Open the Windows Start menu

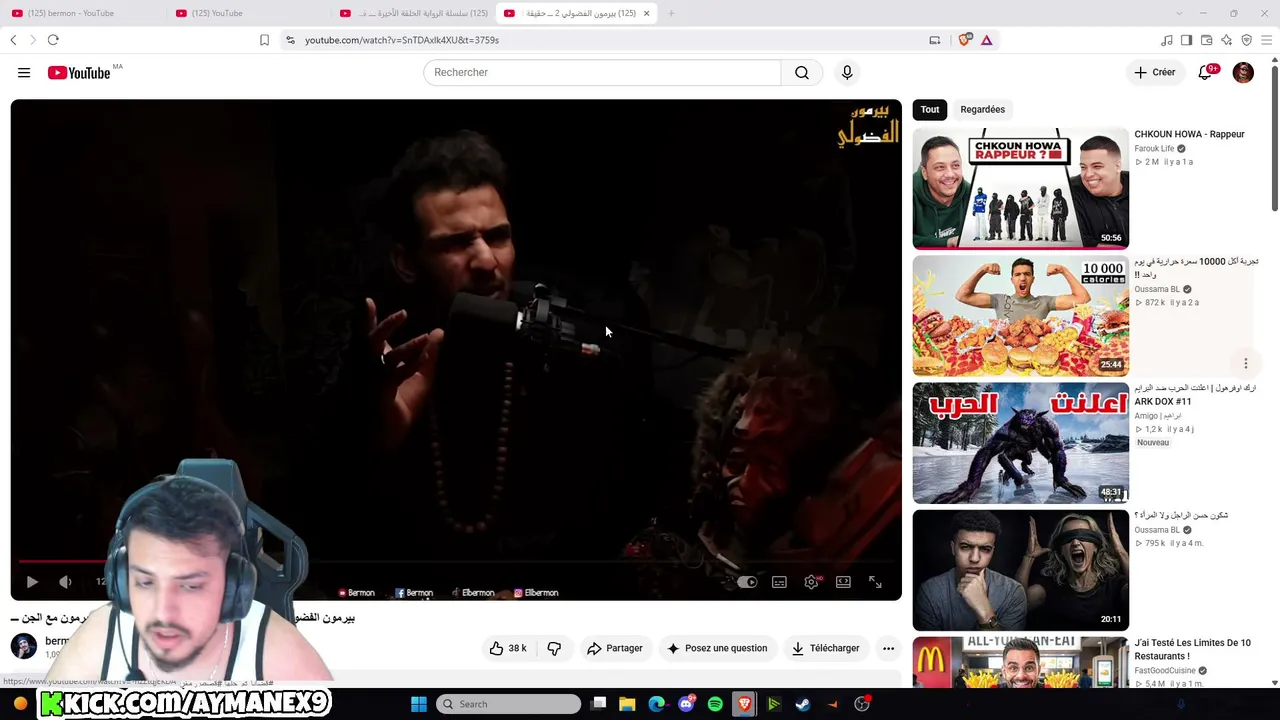(419, 704)
